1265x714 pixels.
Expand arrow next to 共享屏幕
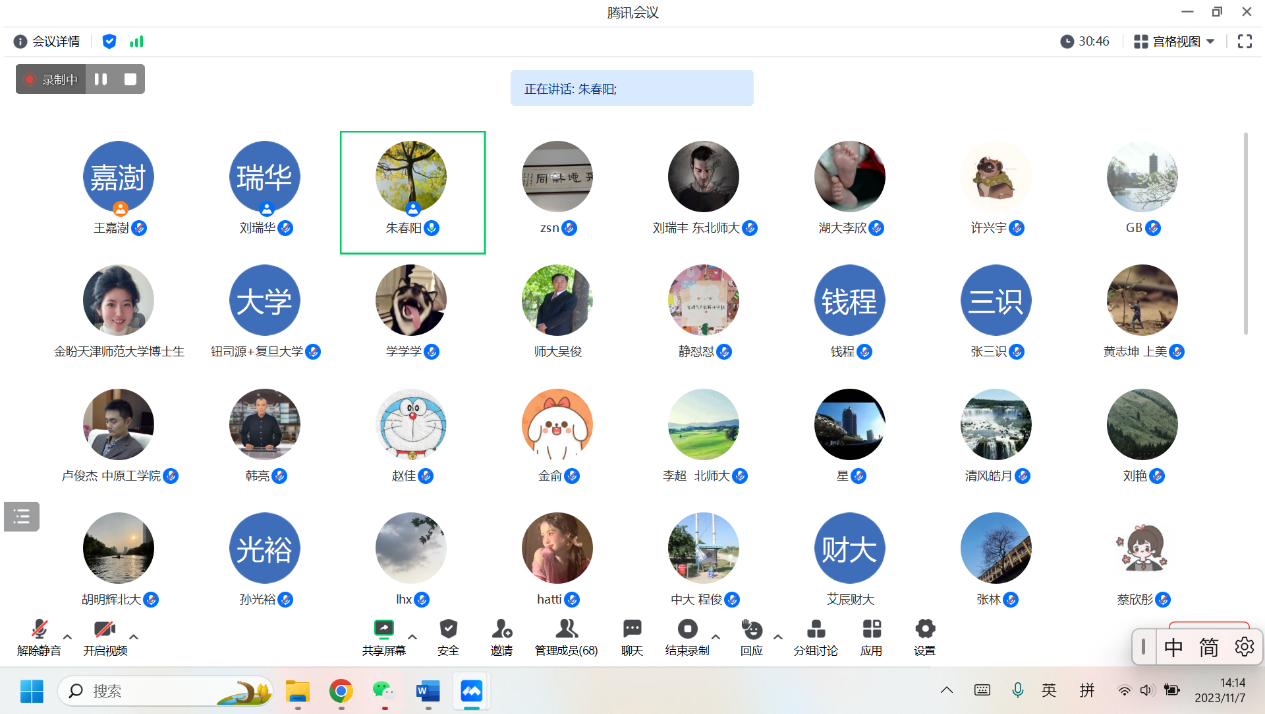tap(412, 636)
